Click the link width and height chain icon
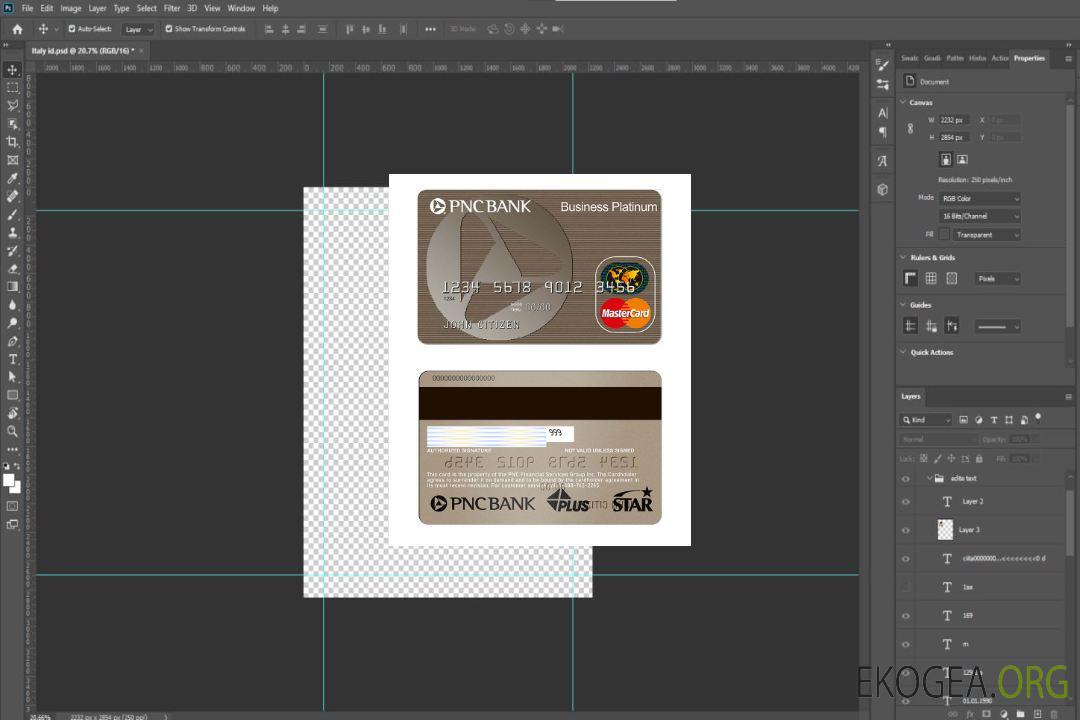 pyautogui.click(x=911, y=129)
